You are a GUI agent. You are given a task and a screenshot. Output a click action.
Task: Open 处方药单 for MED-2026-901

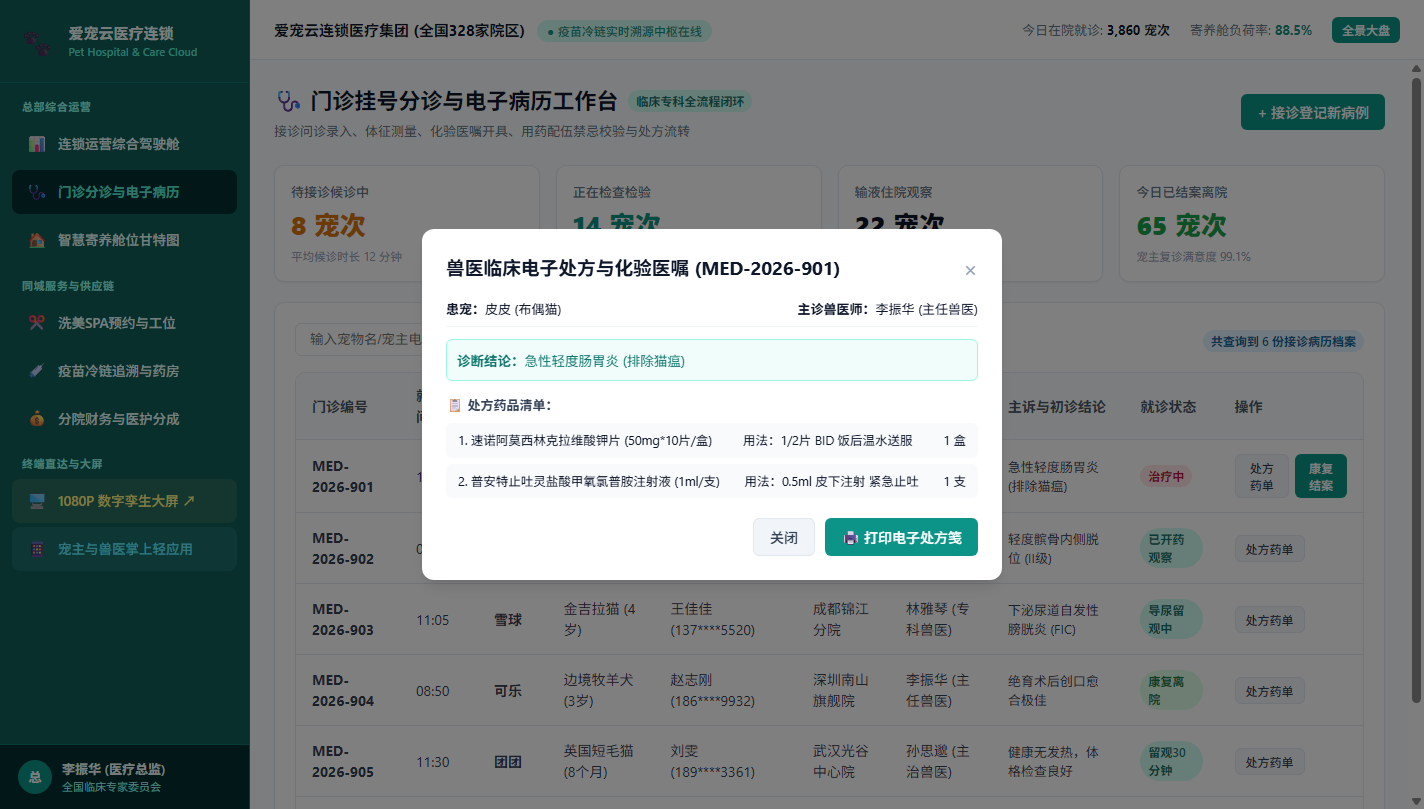[1262, 476]
